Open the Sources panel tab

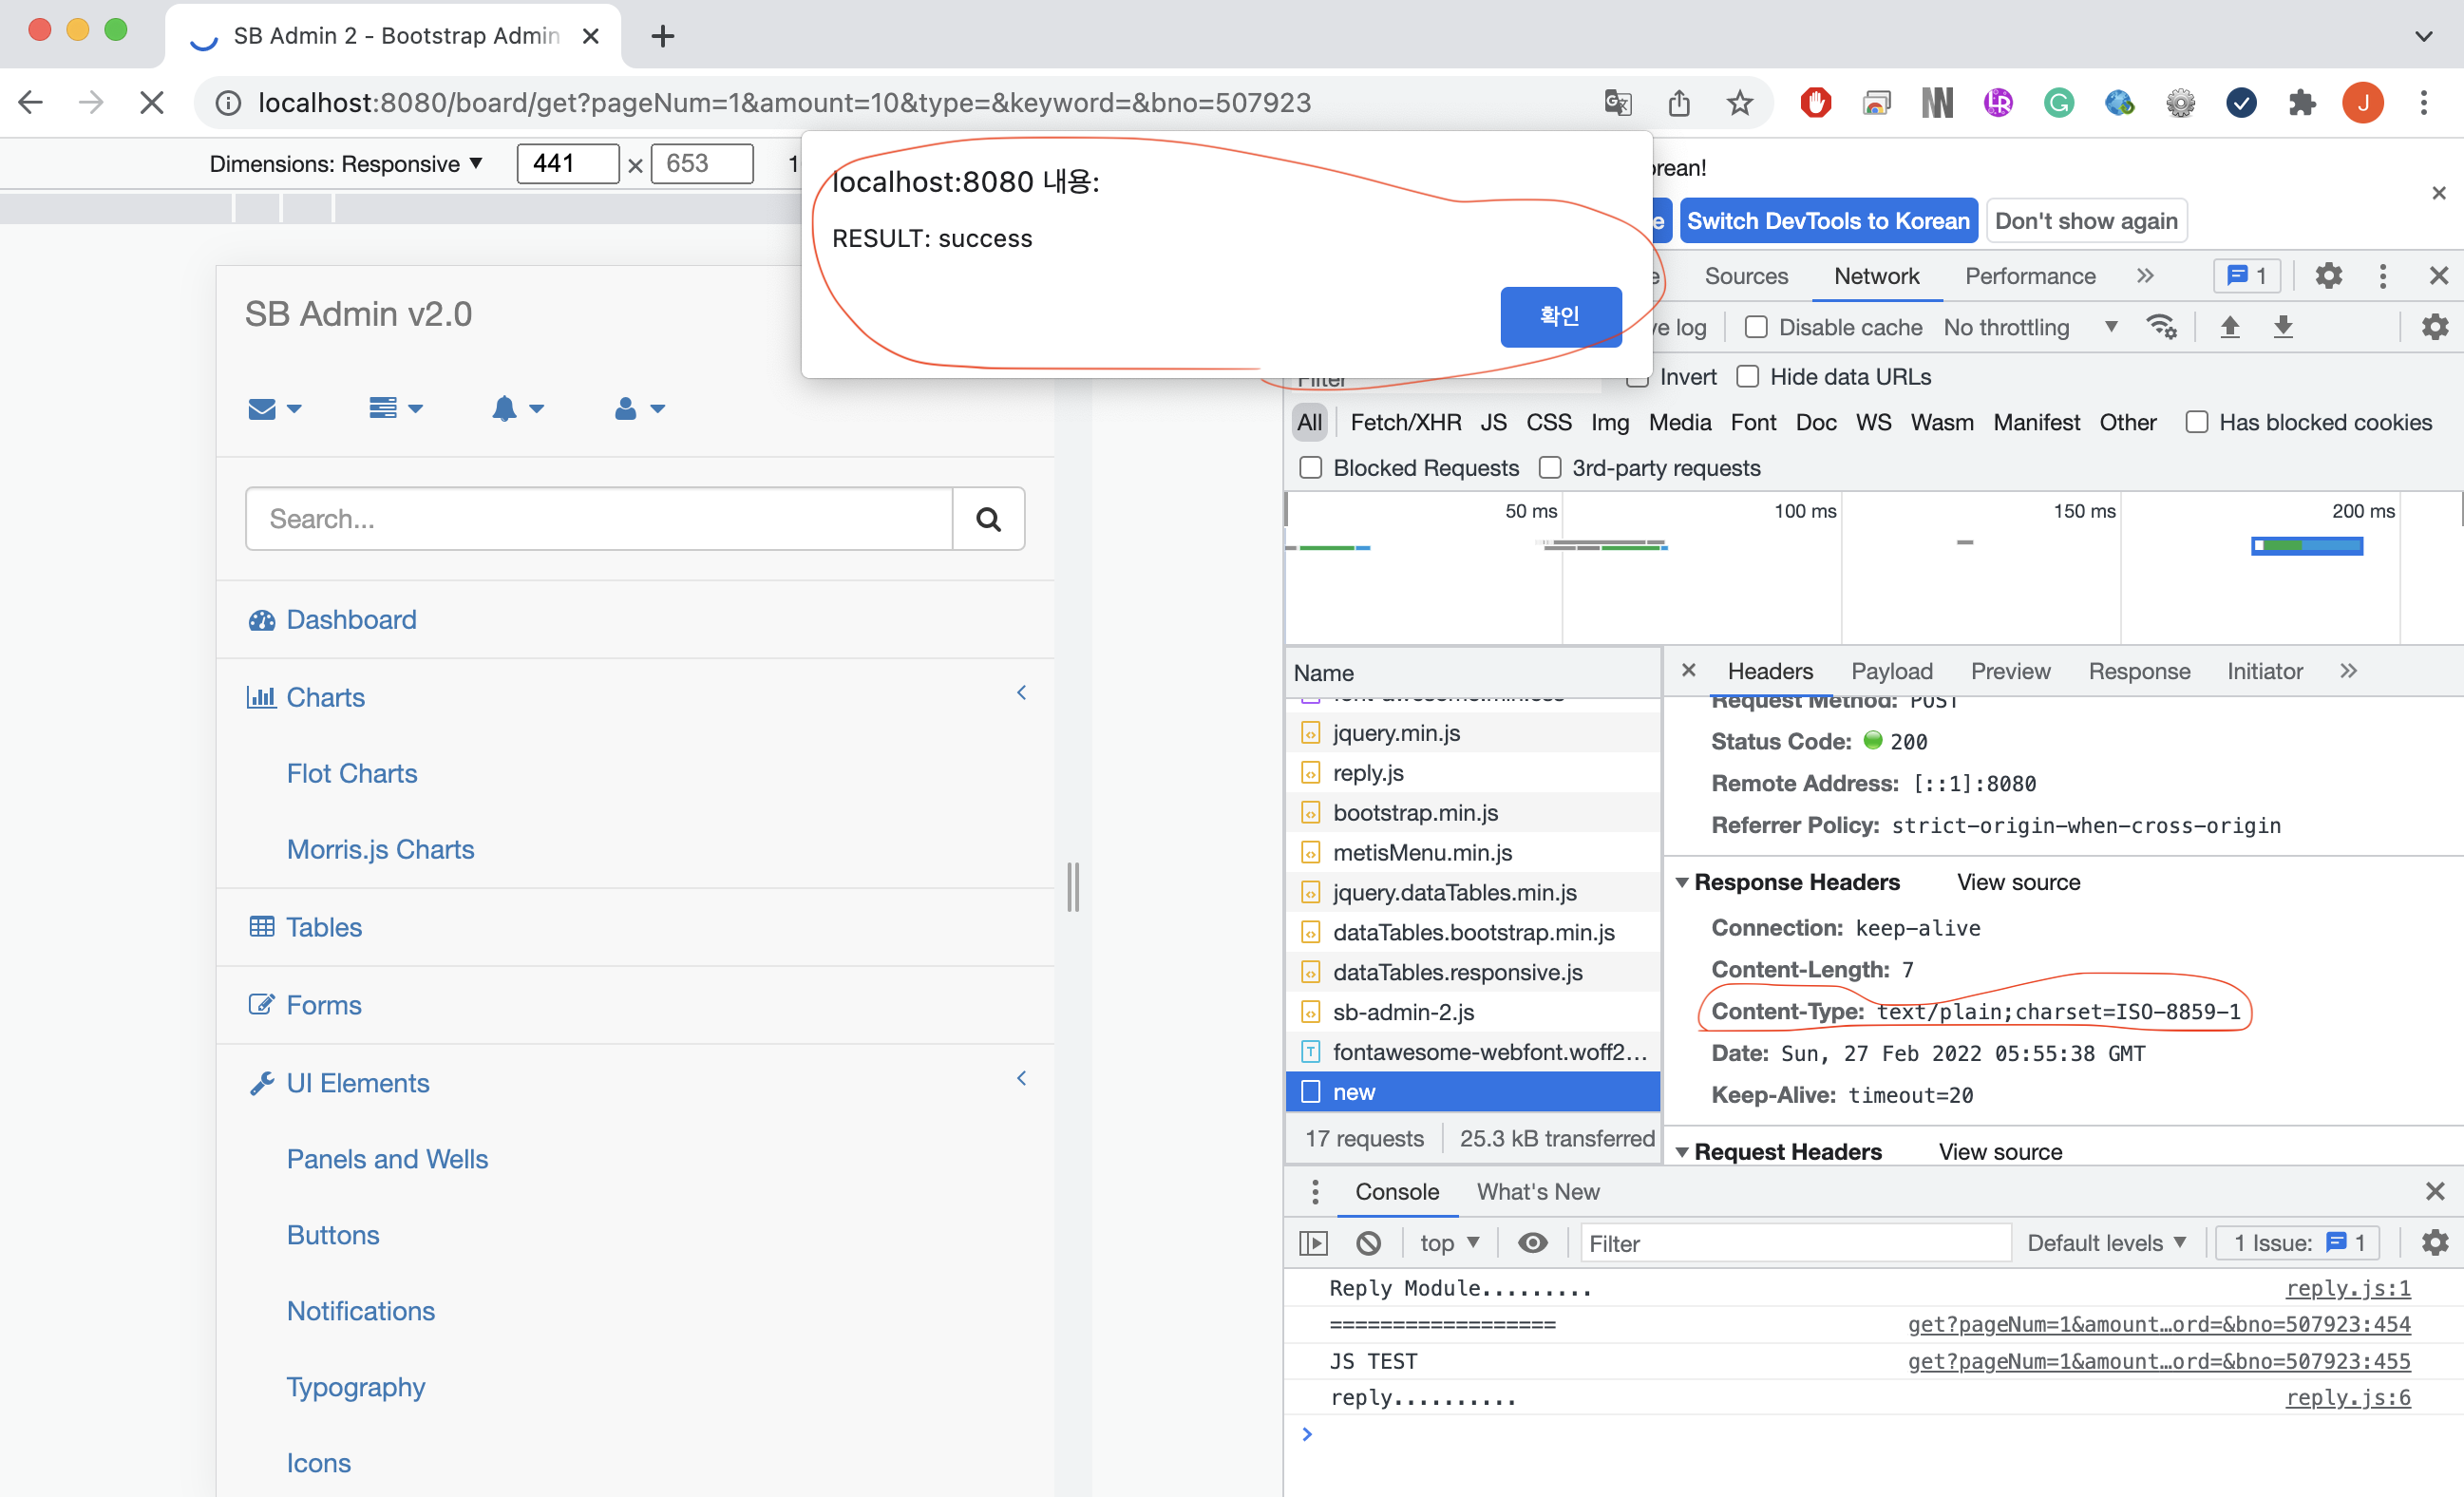coord(1746,276)
